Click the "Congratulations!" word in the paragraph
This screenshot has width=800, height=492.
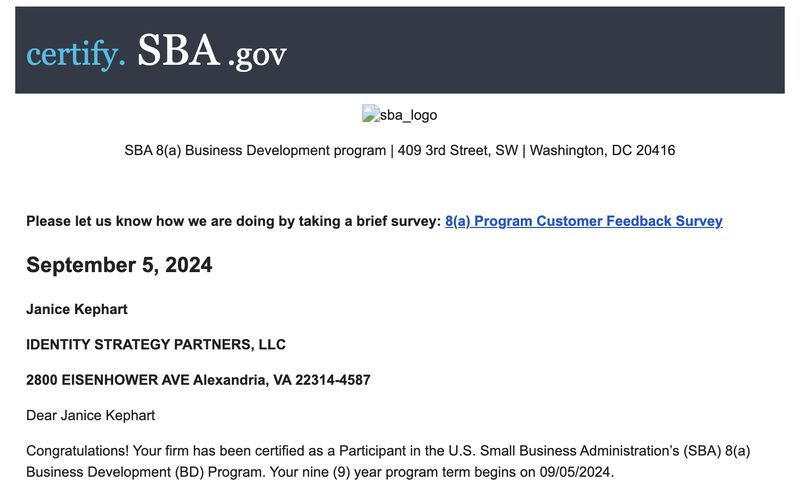coord(78,451)
